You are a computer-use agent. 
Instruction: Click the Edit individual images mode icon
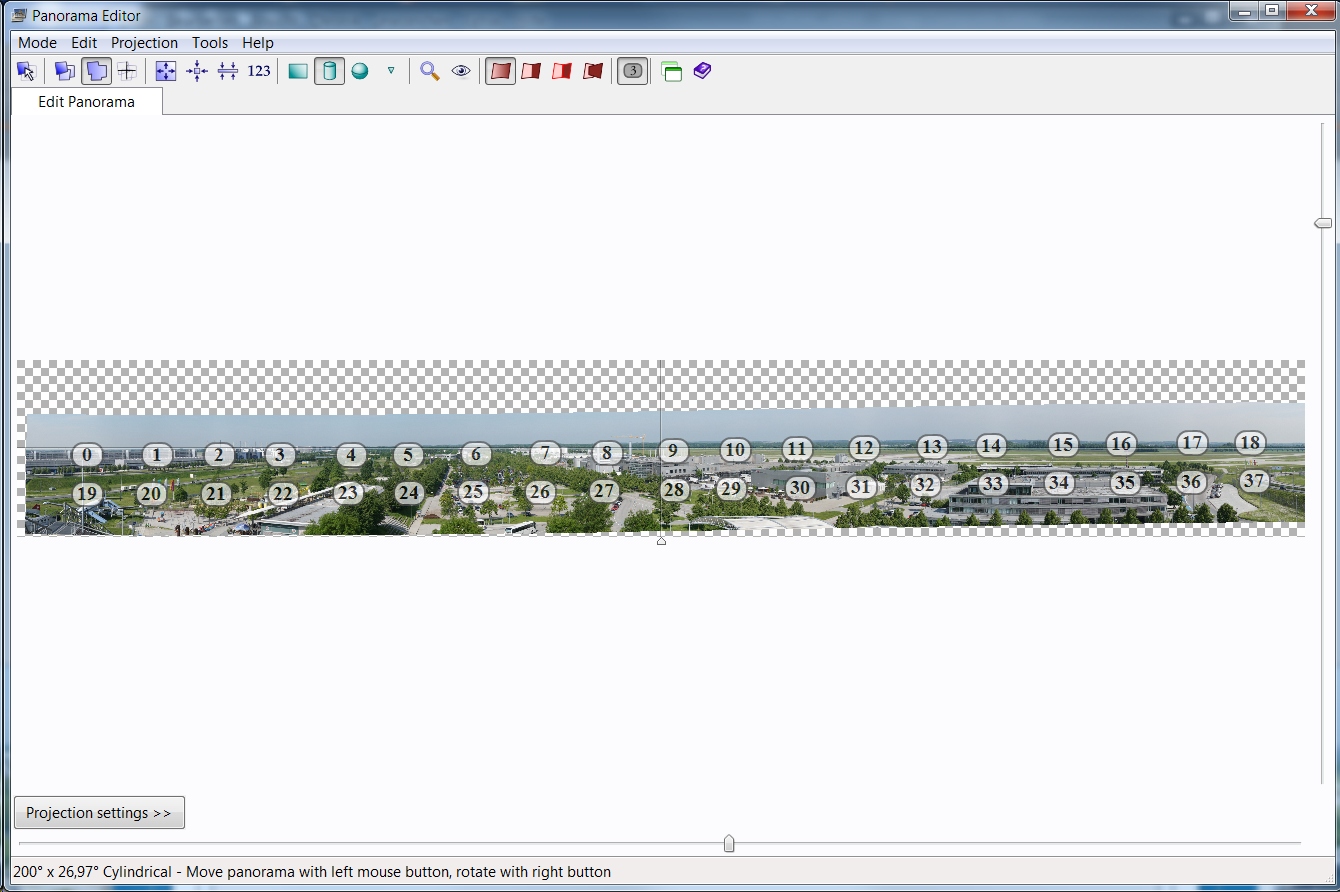pos(65,71)
